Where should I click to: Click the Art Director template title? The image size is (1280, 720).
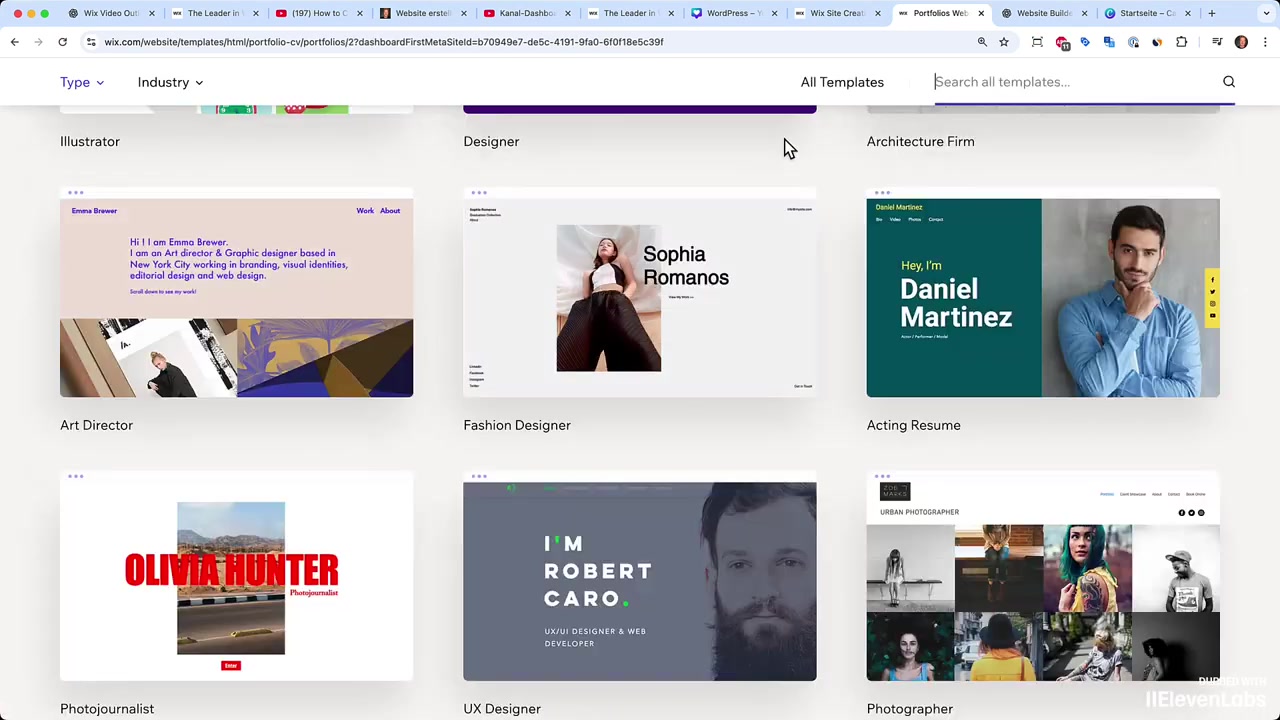[96, 425]
